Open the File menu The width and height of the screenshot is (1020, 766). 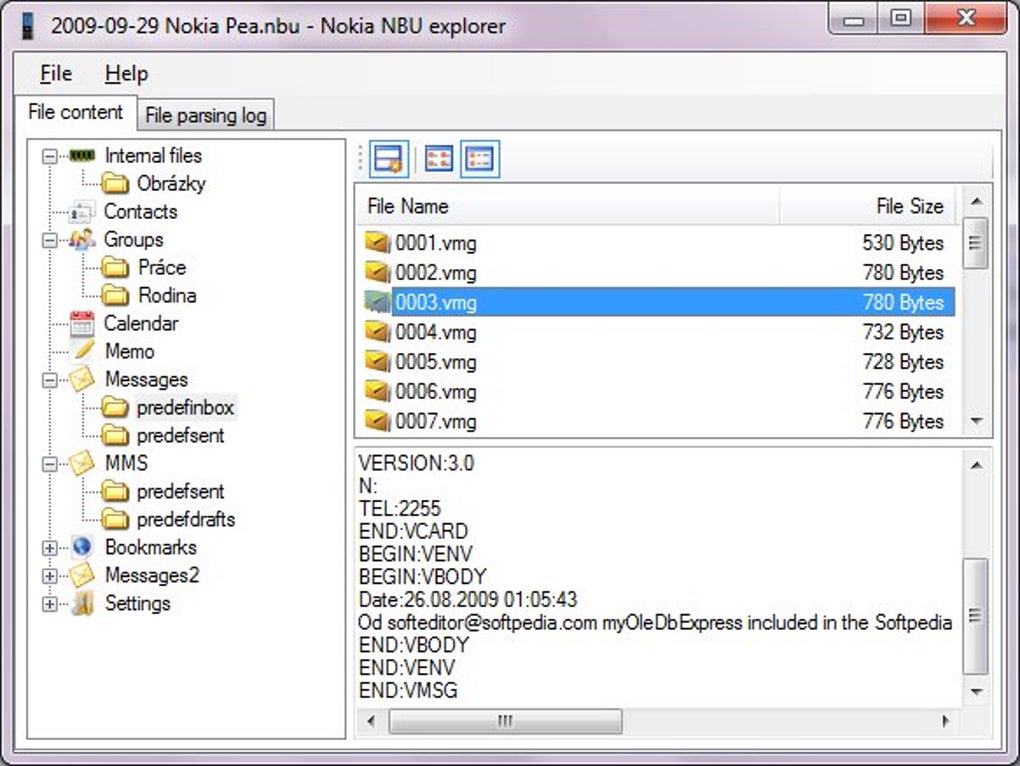[x=56, y=73]
